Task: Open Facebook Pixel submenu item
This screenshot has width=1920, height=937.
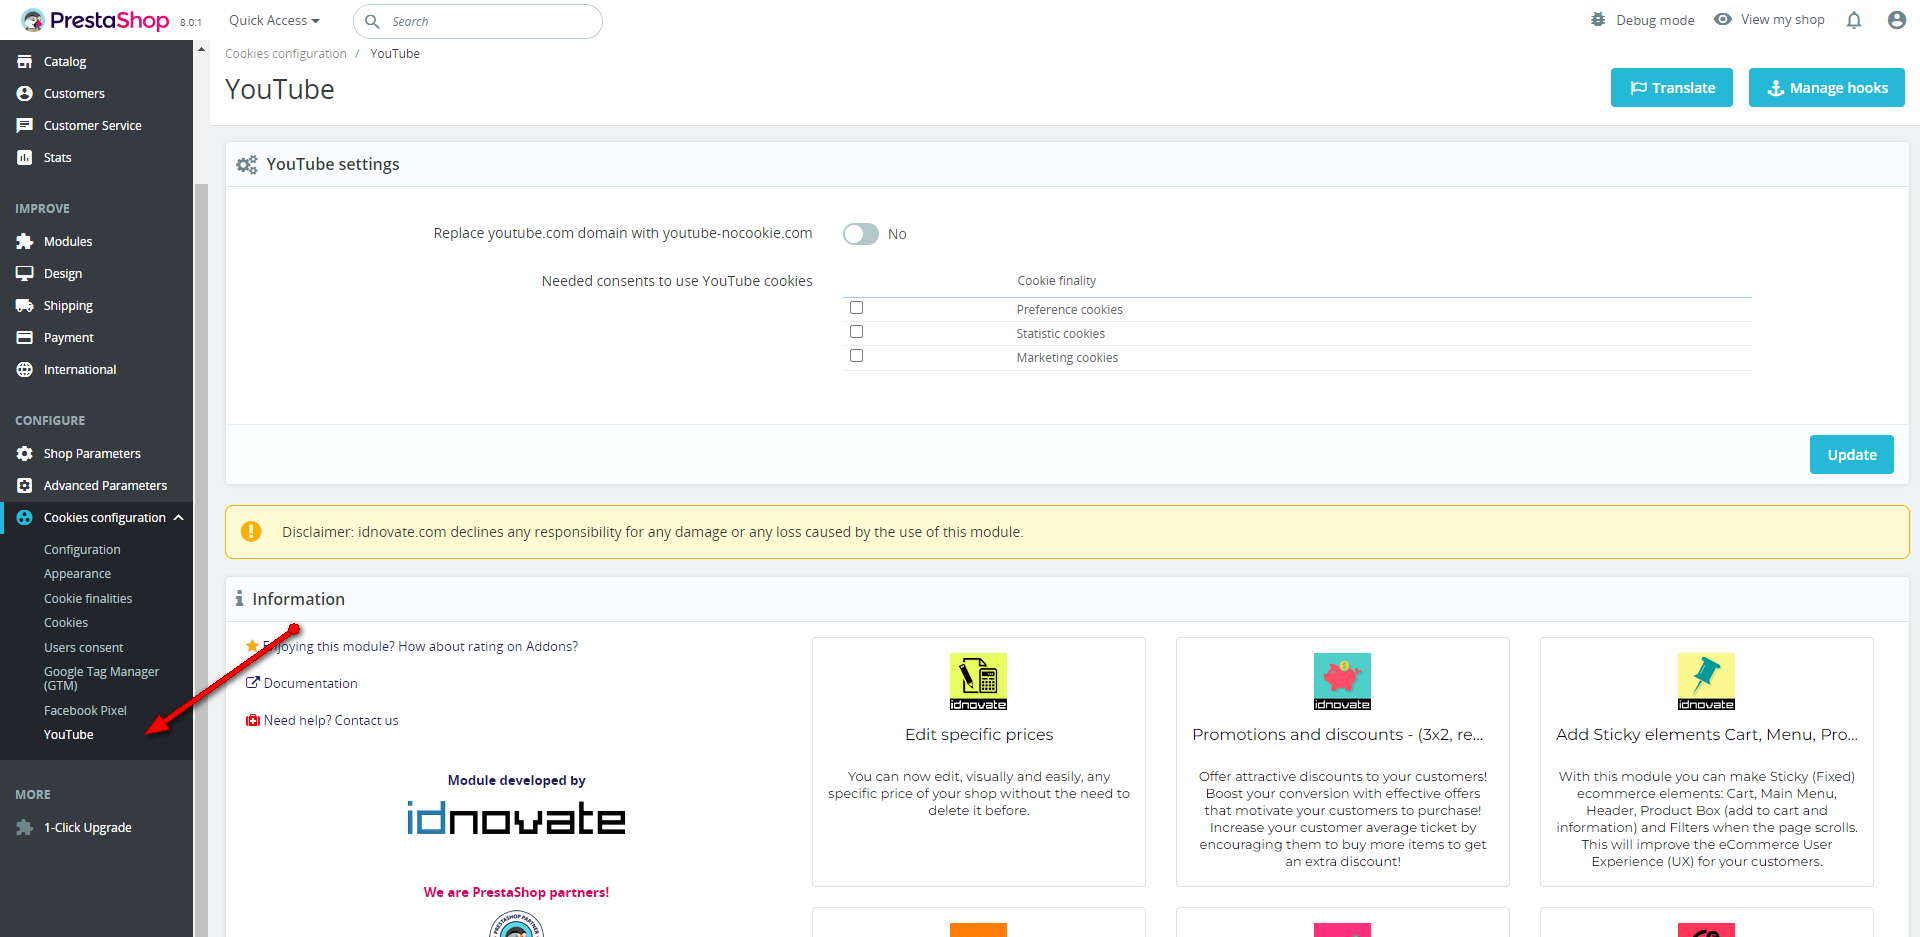Action: tap(85, 711)
